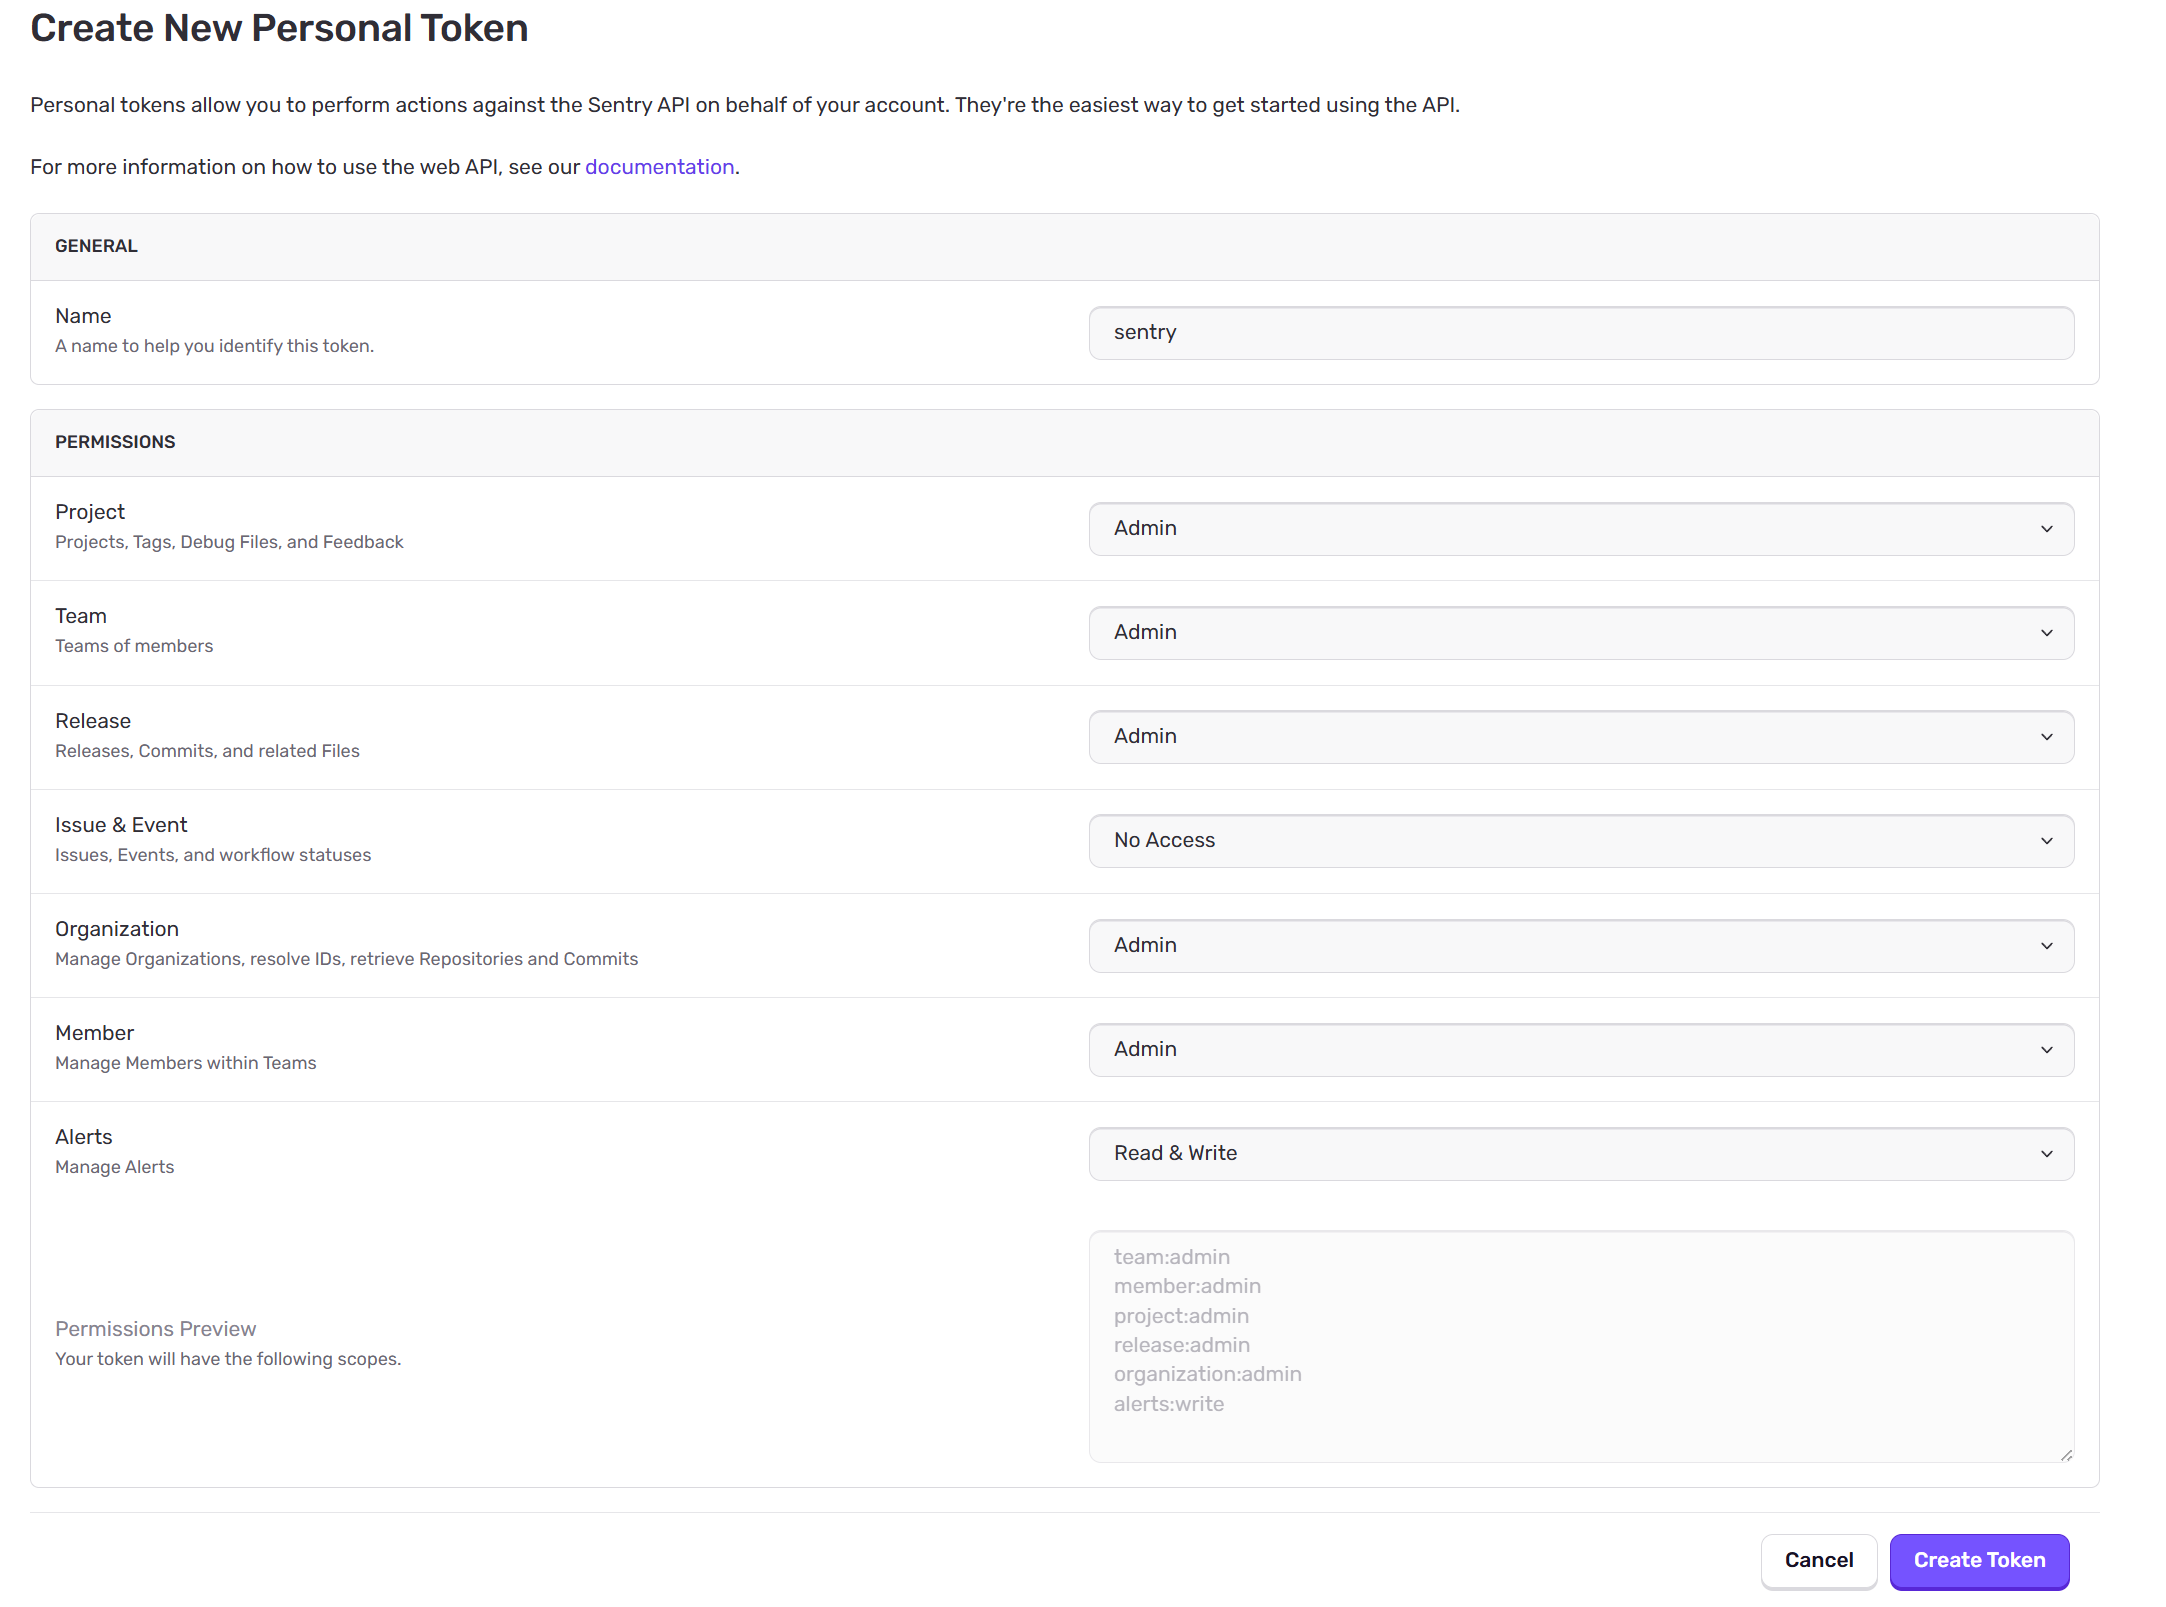This screenshot has height=1607, width=2166.
Task: Click chevron arrow on Organization dropdown
Action: (2046, 946)
